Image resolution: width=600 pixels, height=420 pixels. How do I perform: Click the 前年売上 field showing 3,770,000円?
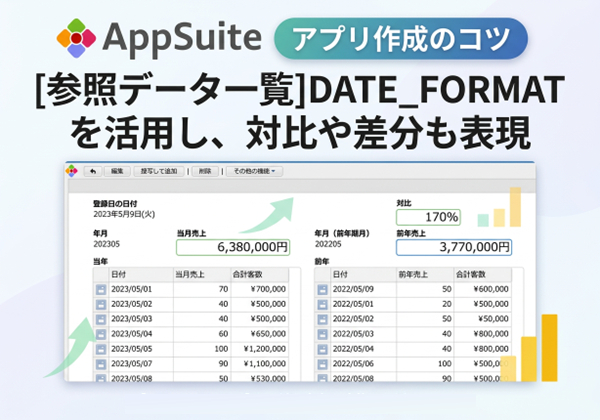pos(454,247)
